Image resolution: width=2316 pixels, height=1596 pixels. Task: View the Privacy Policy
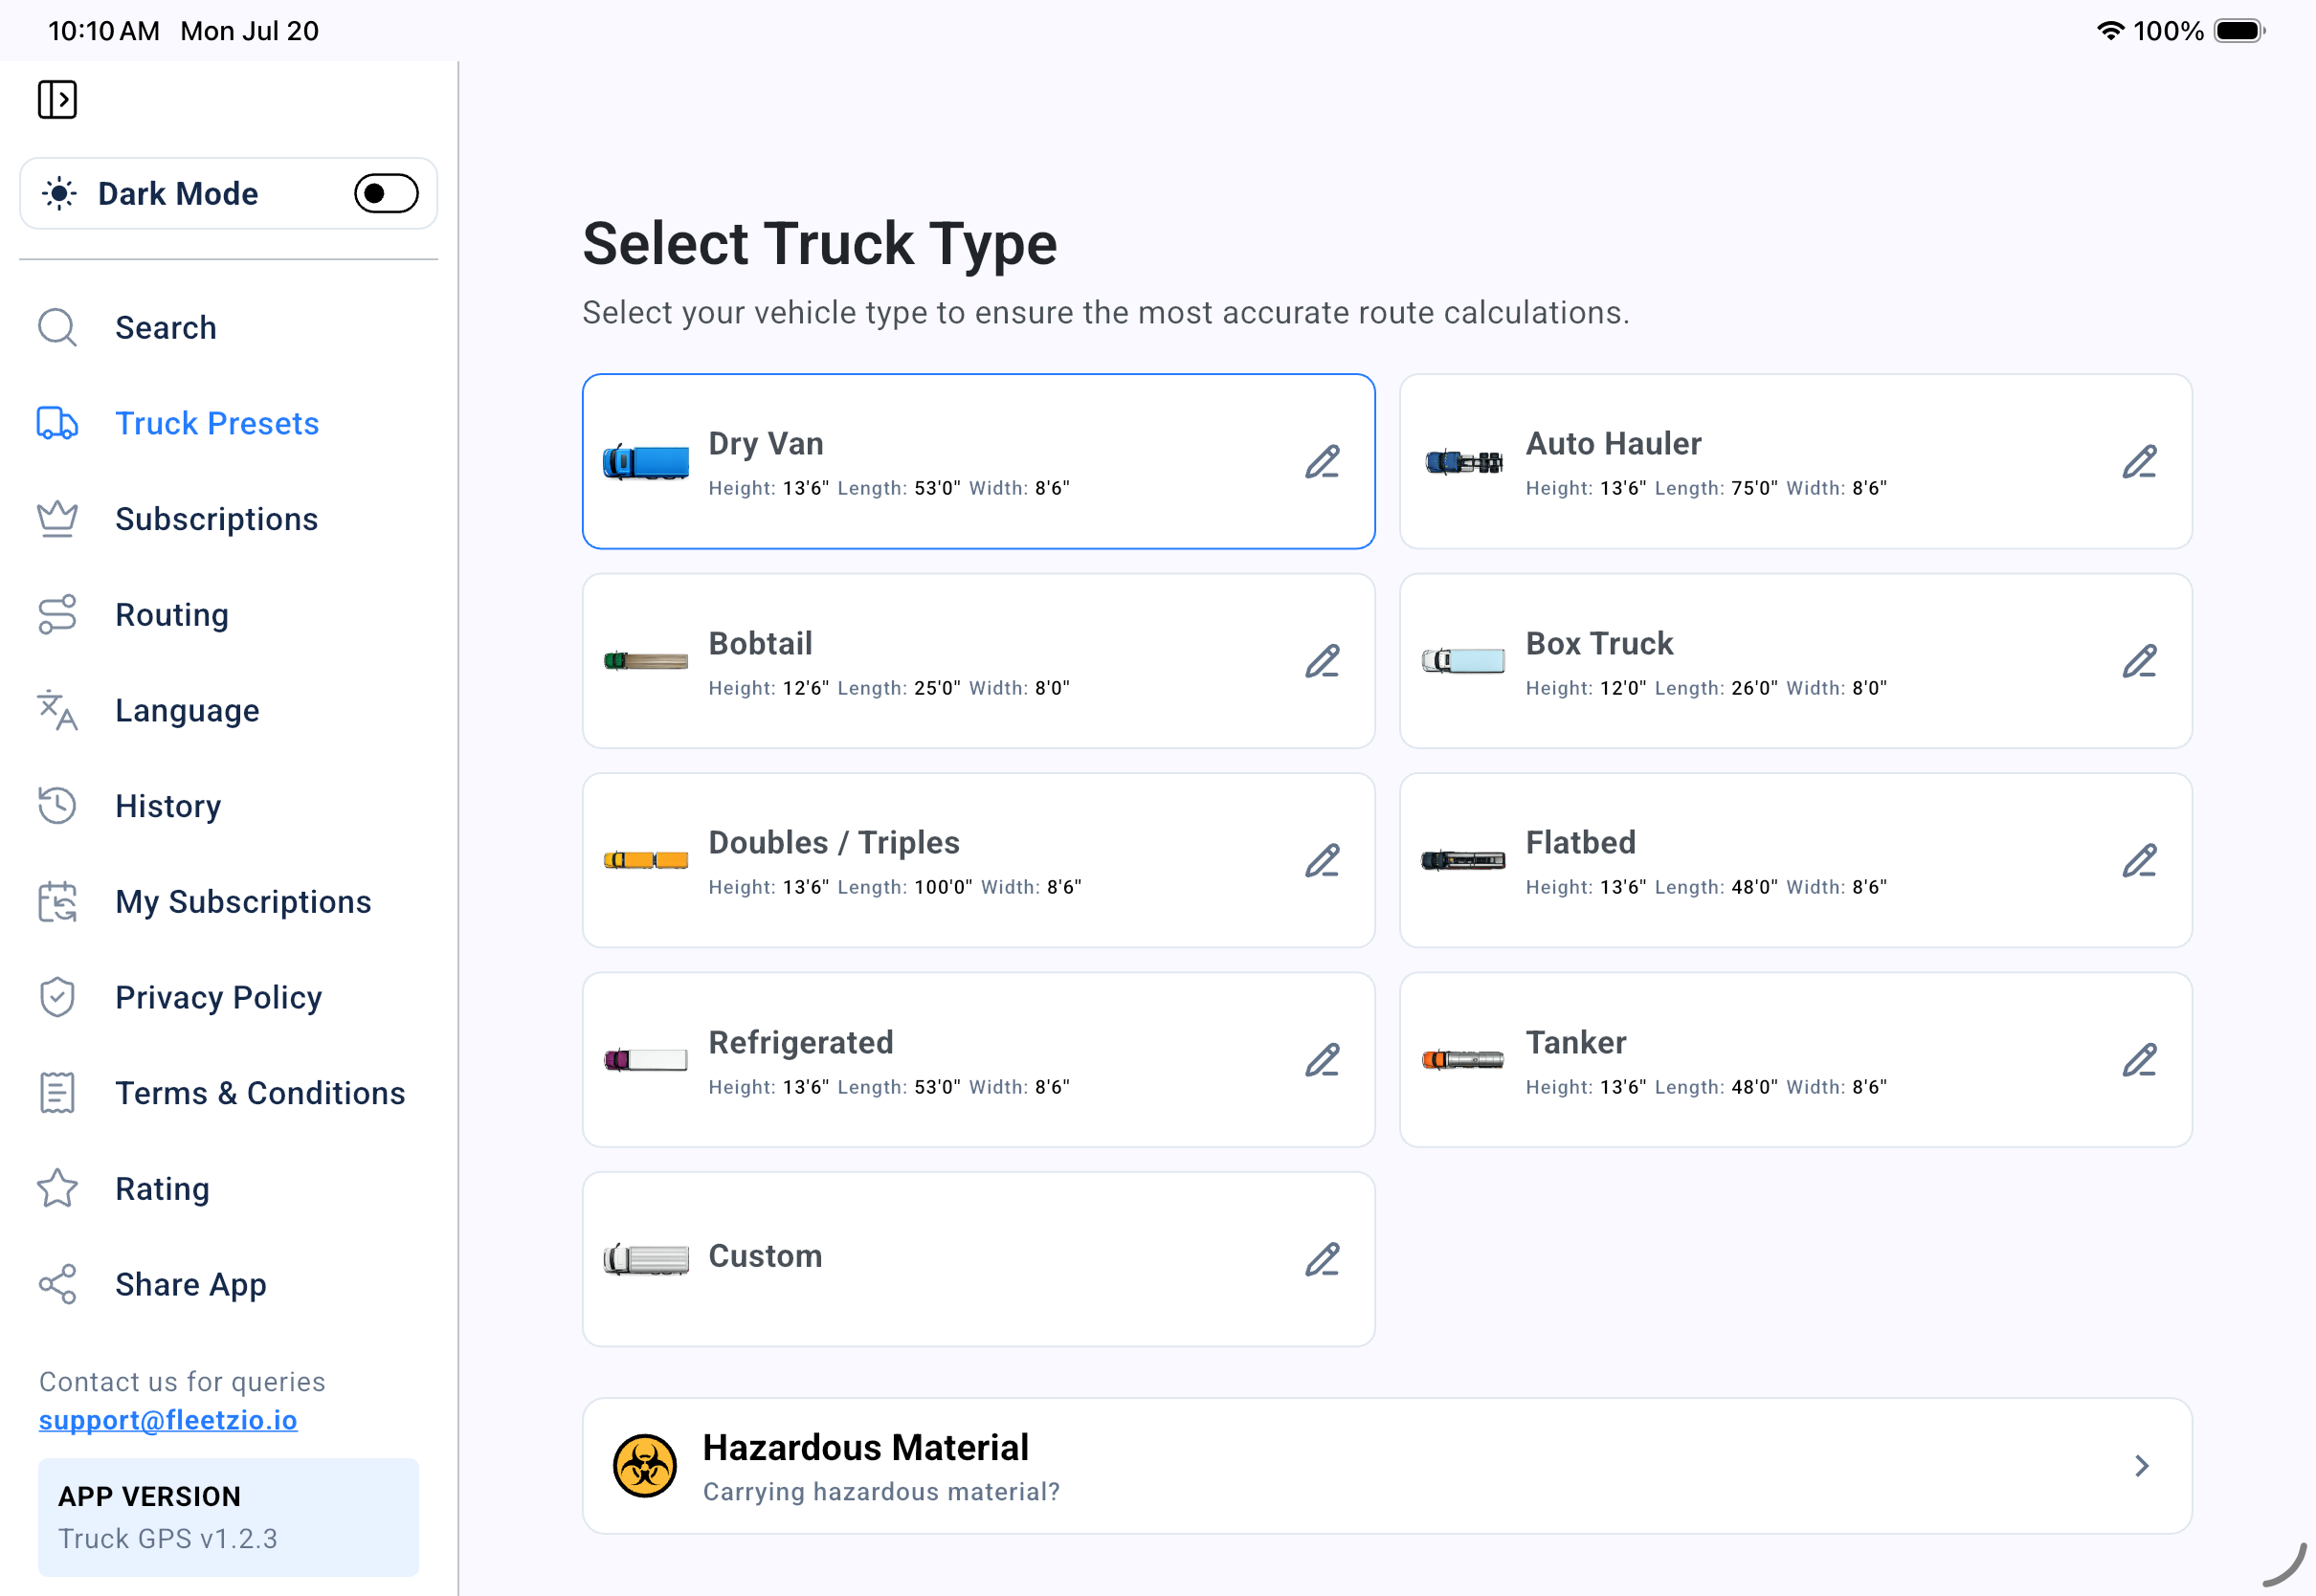tap(228, 997)
